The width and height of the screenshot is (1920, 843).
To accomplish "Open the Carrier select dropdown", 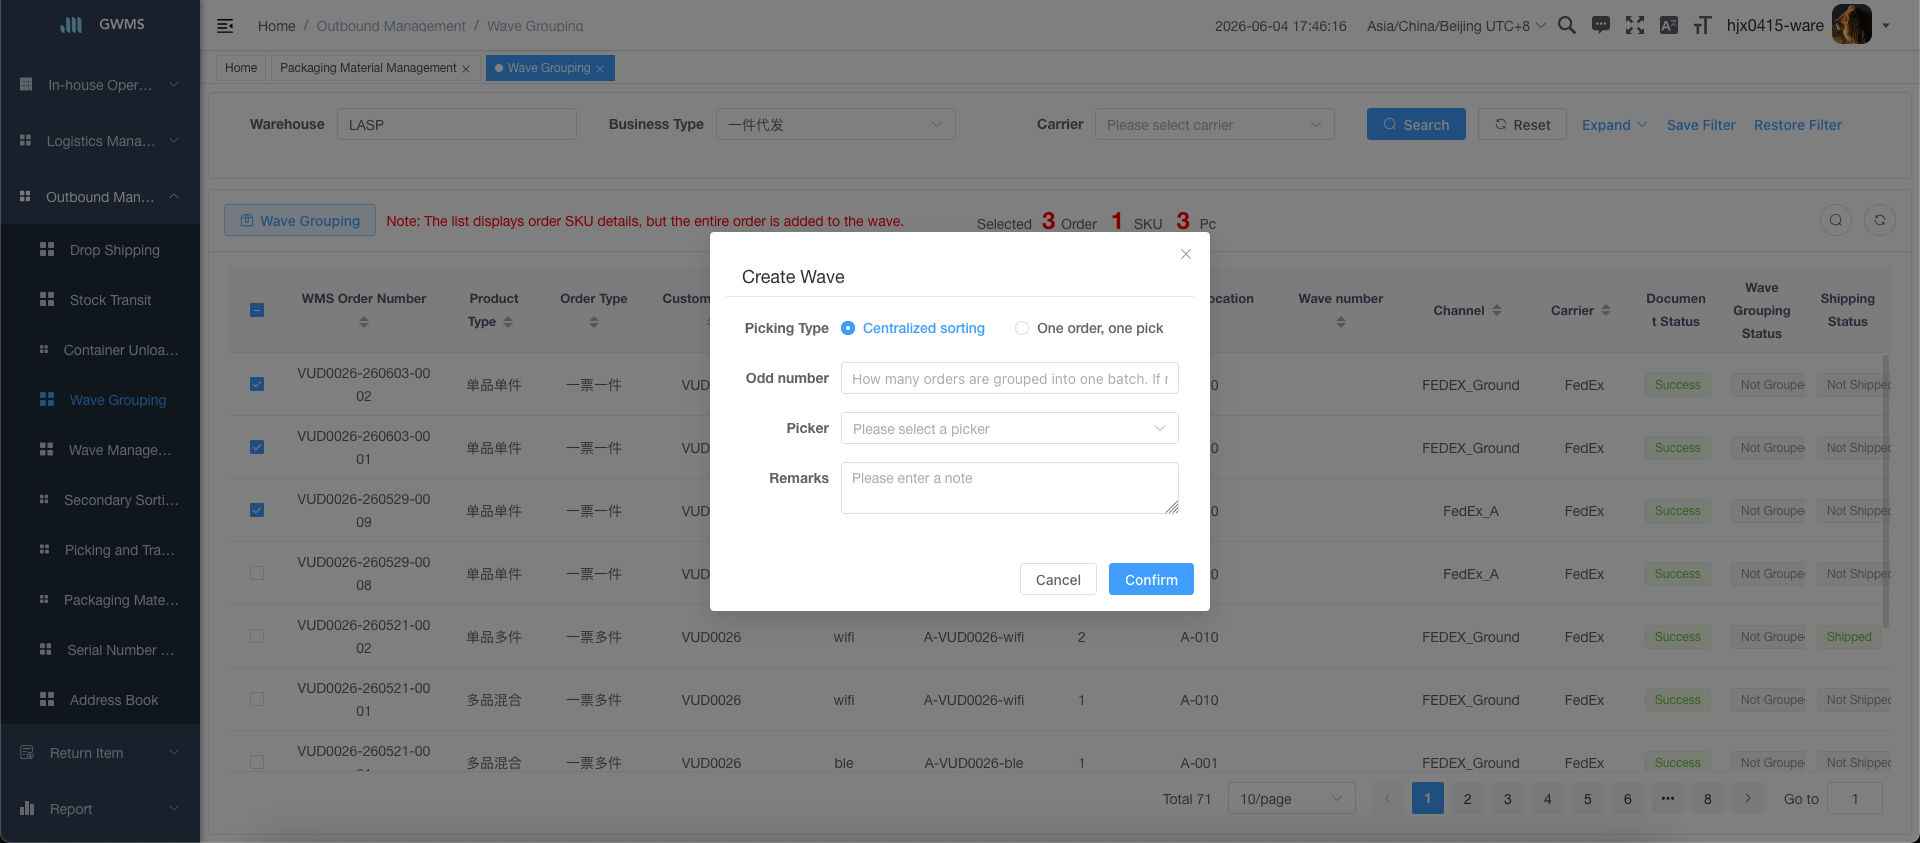I will click(1215, 124).
